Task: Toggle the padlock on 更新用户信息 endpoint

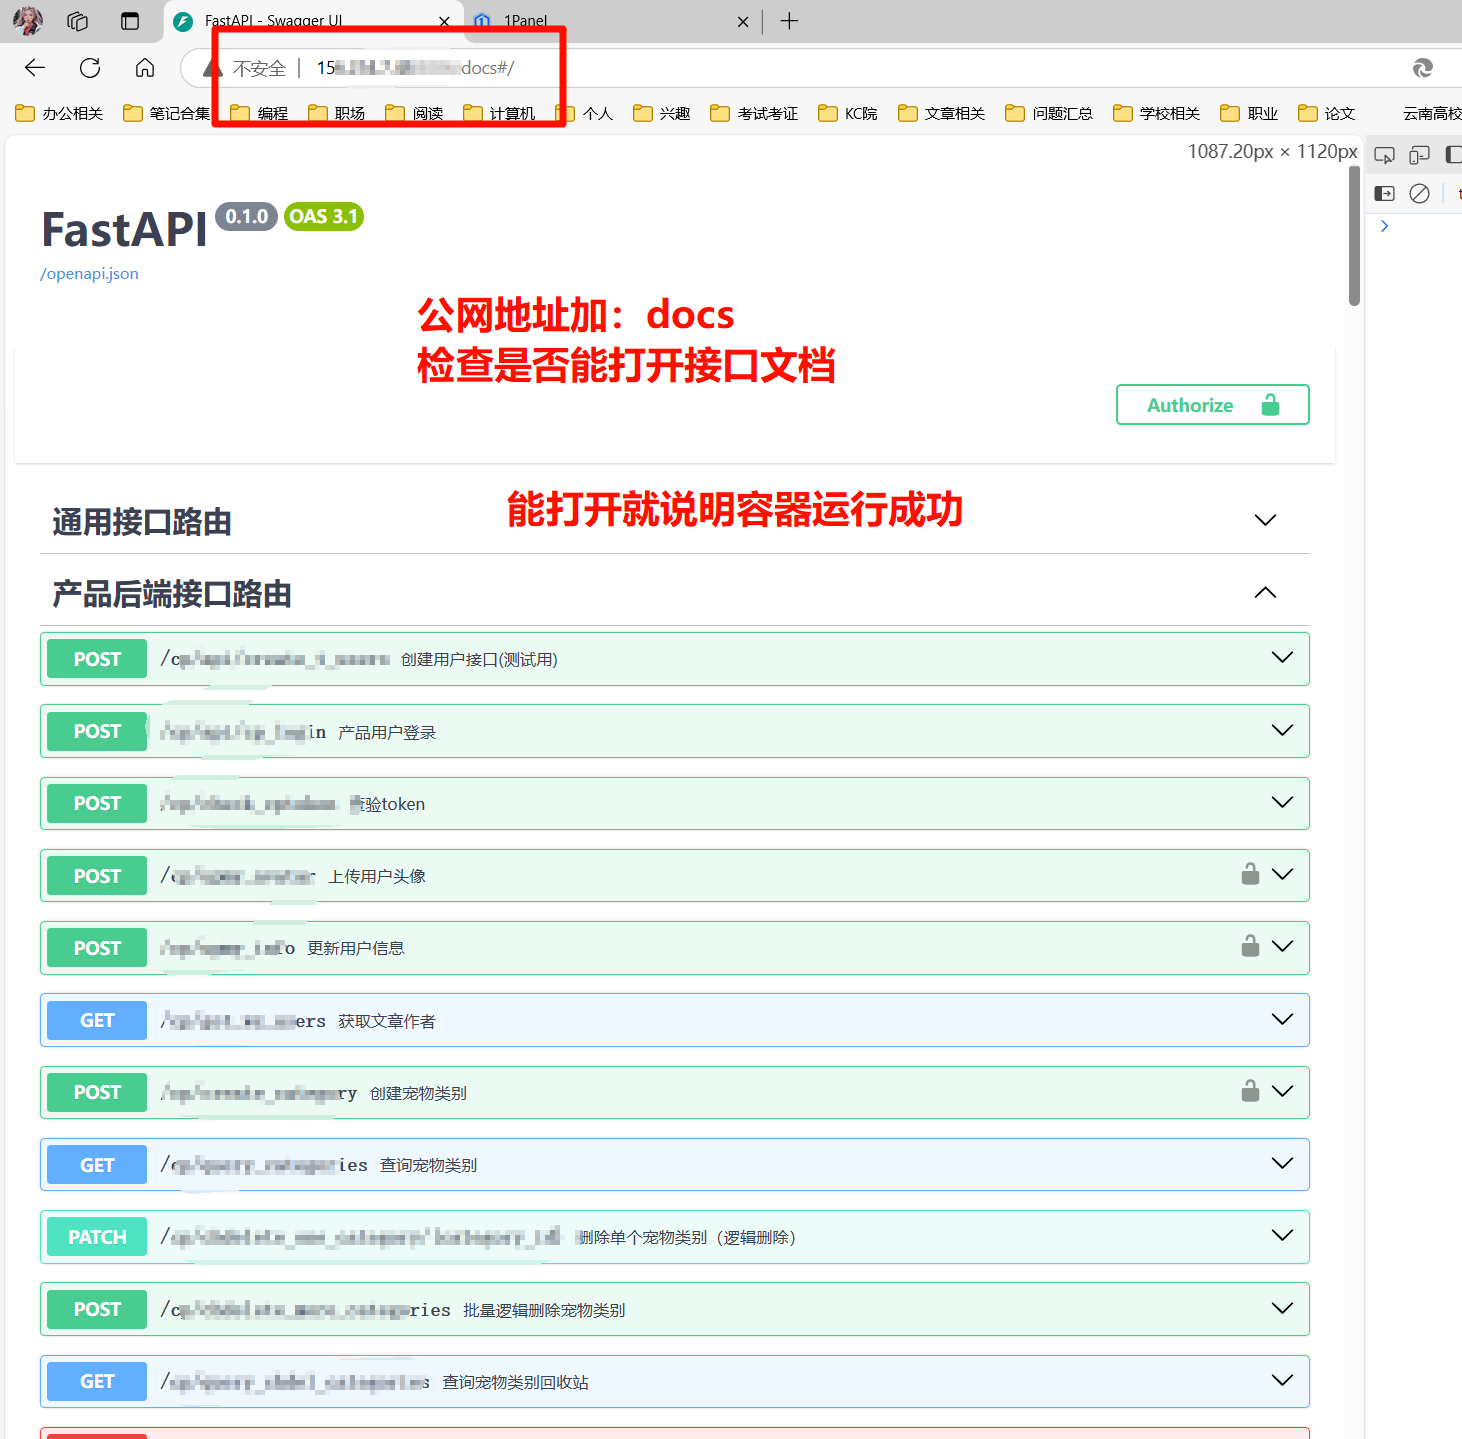Action: [1249, 946]
